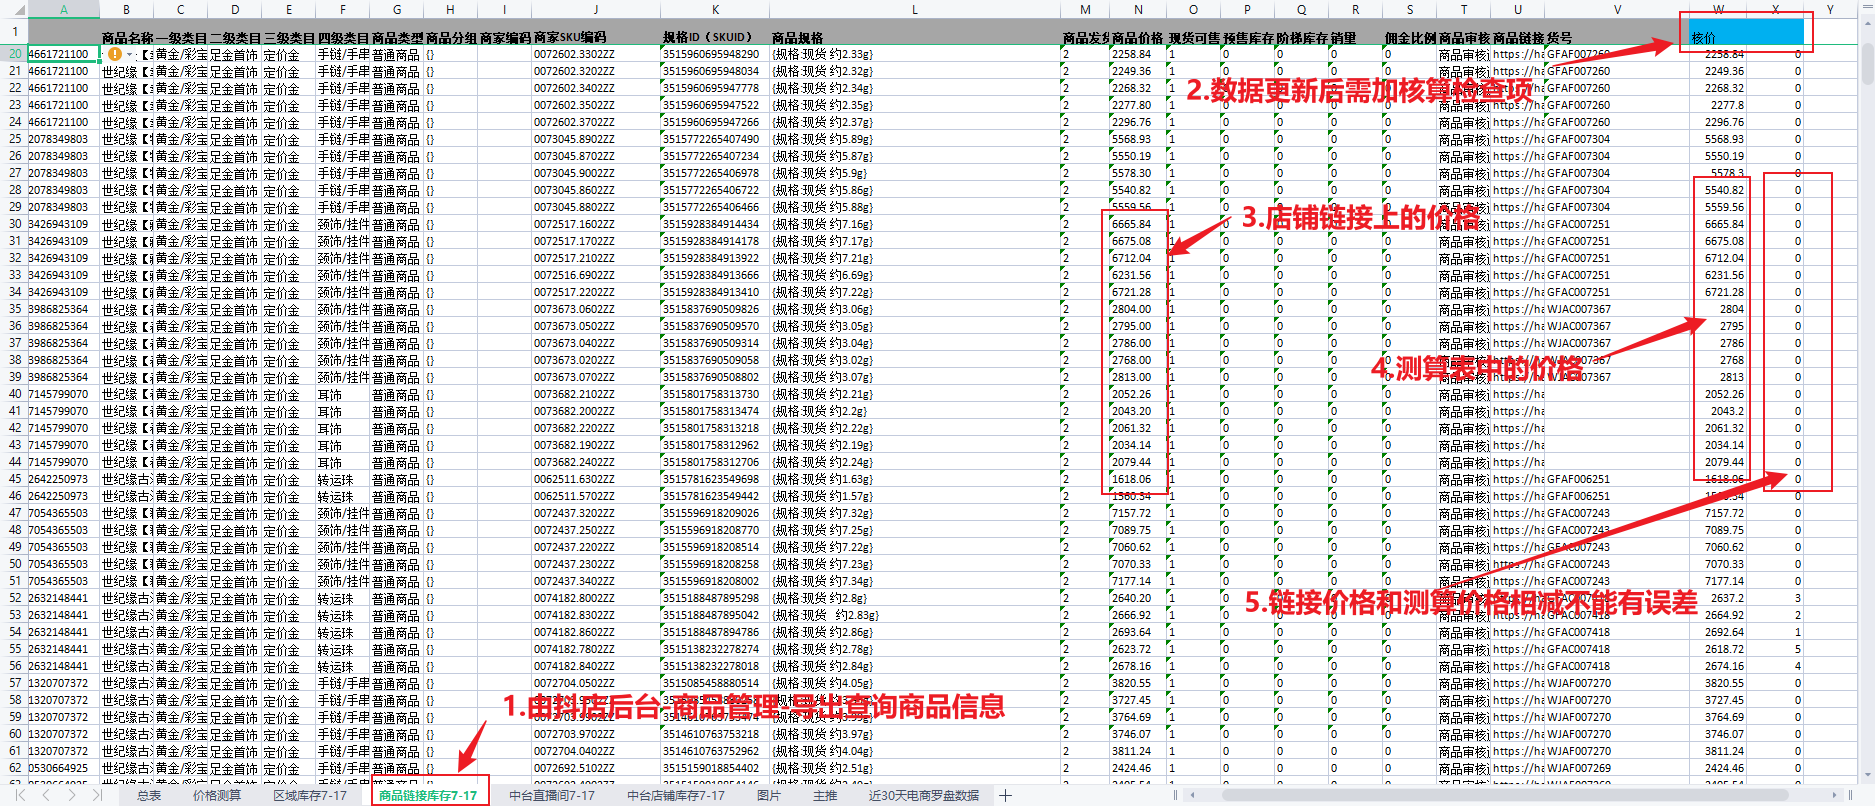Open the error indicator dropdown arrow in row 20
This screenshot has height=806, width=1875.
(x=129, y=54)
